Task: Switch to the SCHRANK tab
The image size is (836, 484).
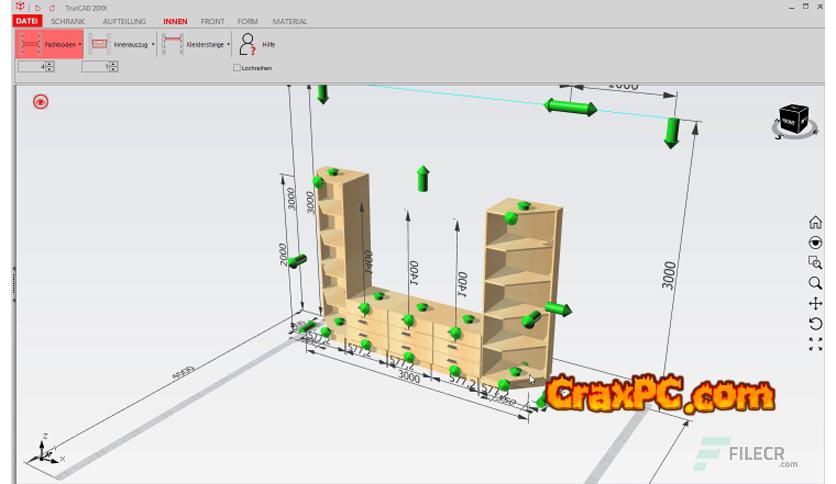Action: (x=68, y=20)
